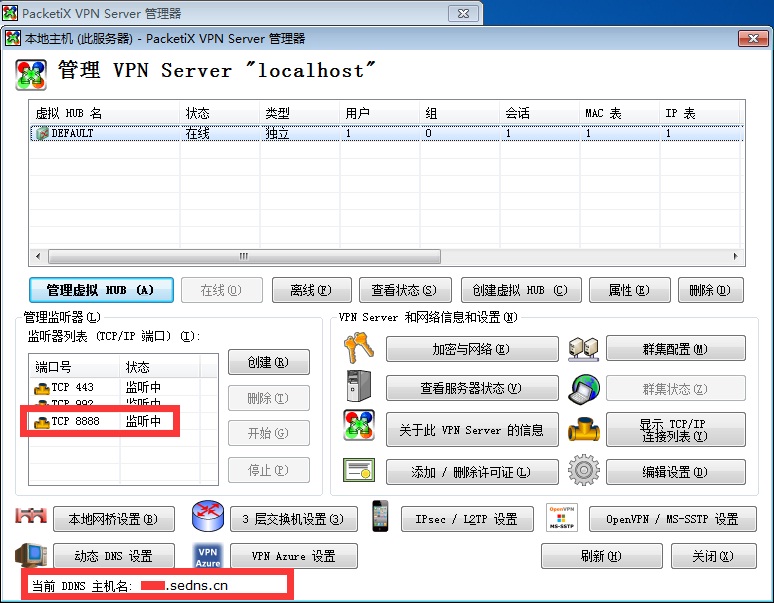Viewport: 774px width, 603px height.
Task: Open 群集配置 (M)
Action: [675, 349]
